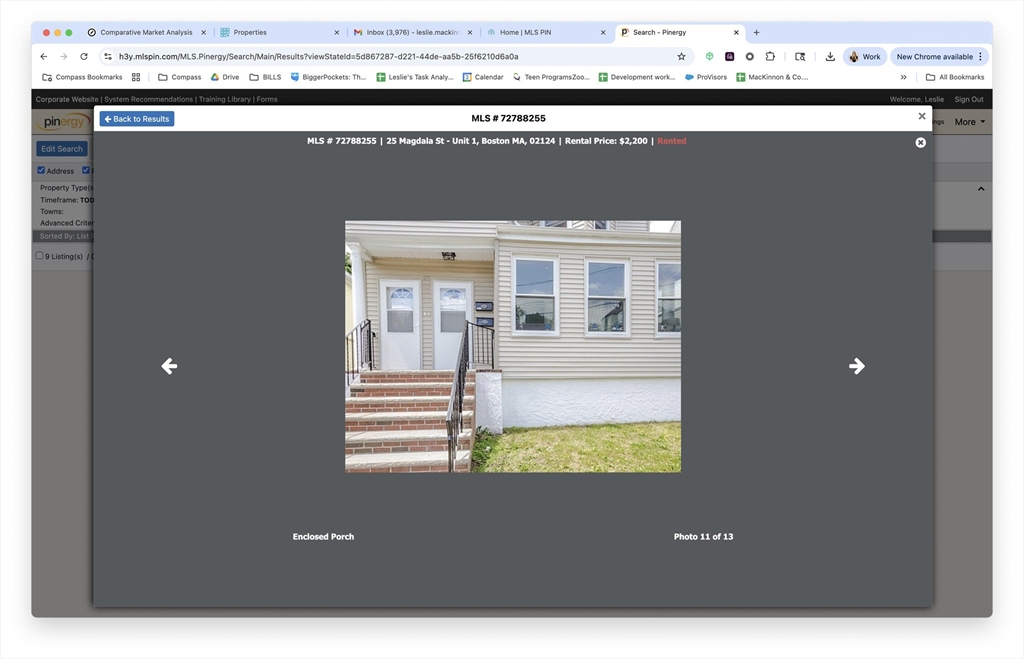Switch to Comparative Market Analysis tab
The height and width of the screenshot is (659, 1024).
coord(146,32)
